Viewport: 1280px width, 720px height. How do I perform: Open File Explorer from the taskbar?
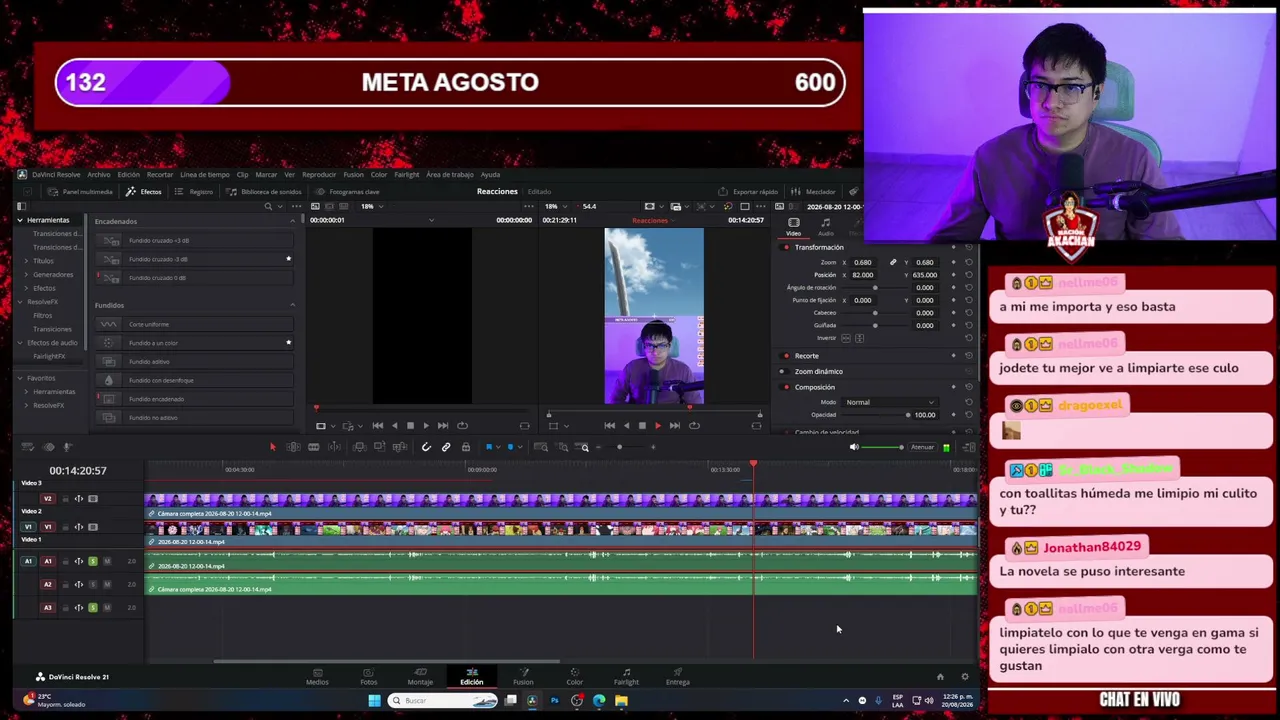[x=621, y=701]
